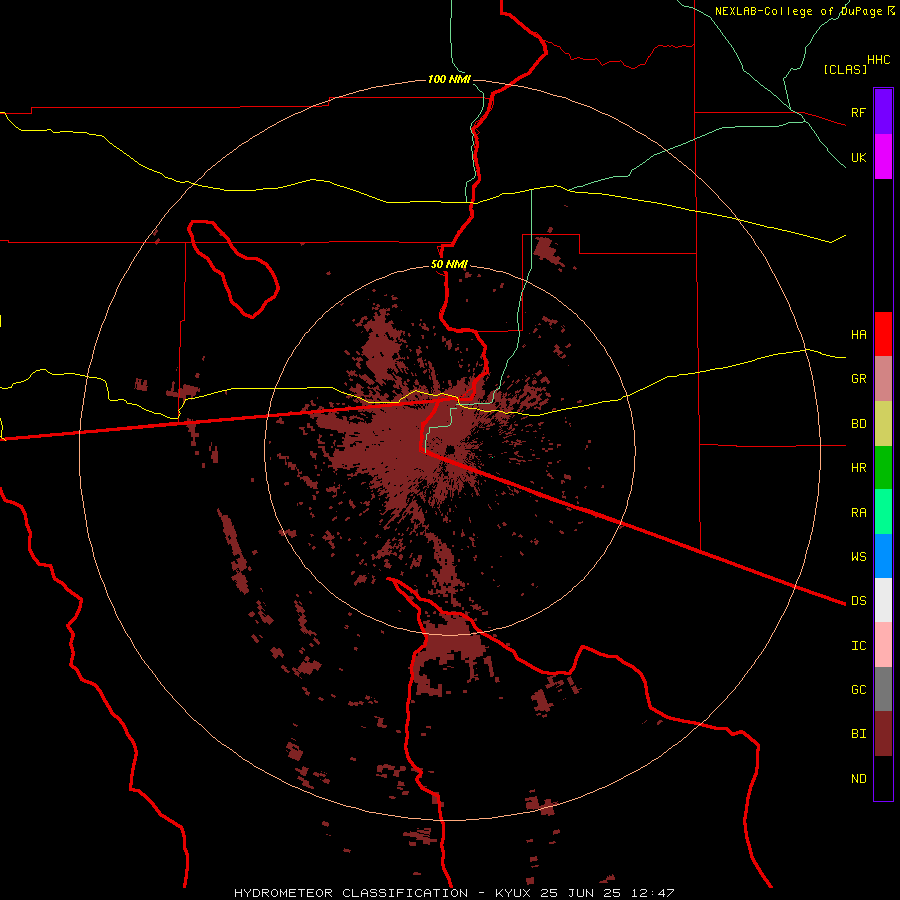
Task: Click the DS legend label
Action: click(859, 600)
